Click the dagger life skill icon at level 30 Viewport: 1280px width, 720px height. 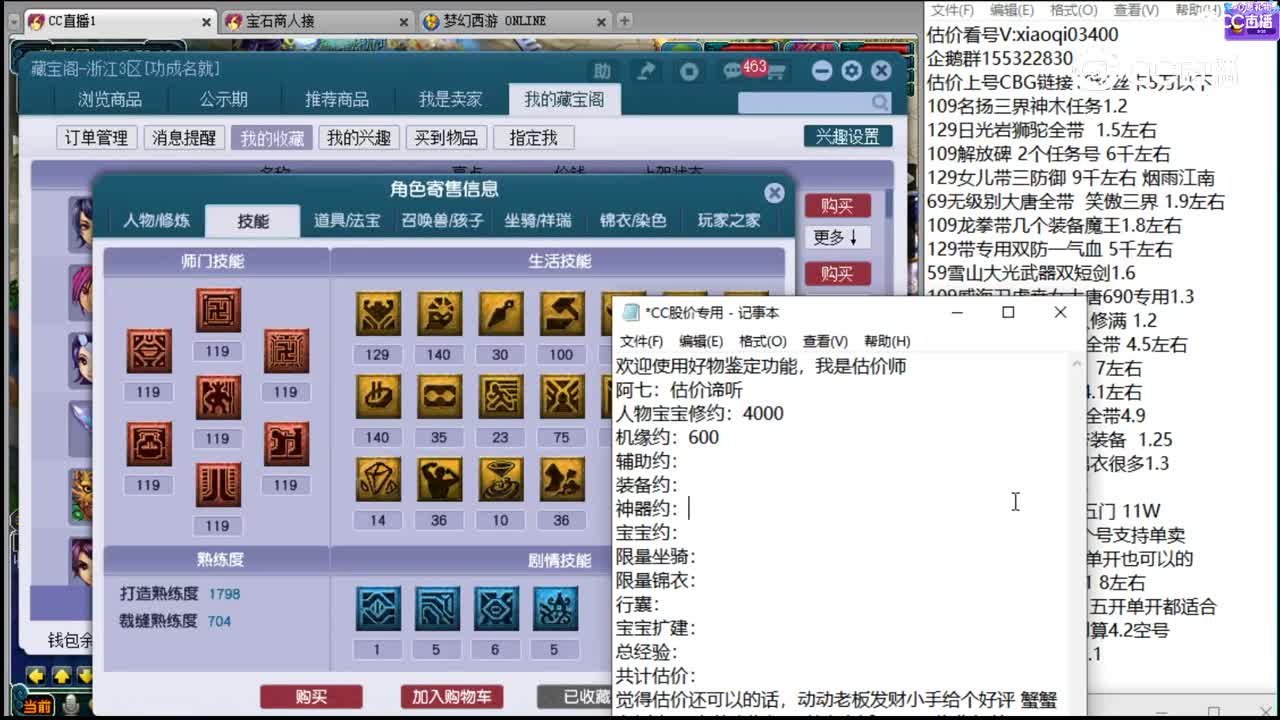click(x=500, y=315)
